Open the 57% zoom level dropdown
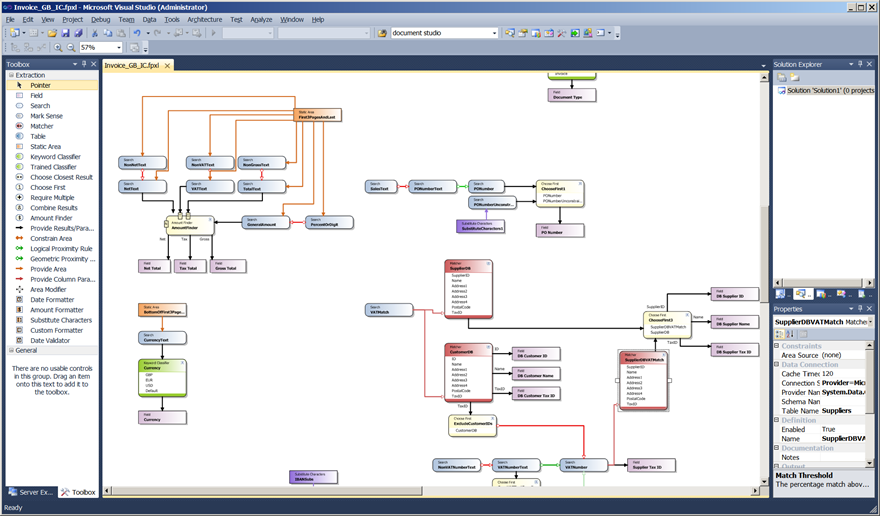This screenshot has width=880, height=516. [118, 48]
